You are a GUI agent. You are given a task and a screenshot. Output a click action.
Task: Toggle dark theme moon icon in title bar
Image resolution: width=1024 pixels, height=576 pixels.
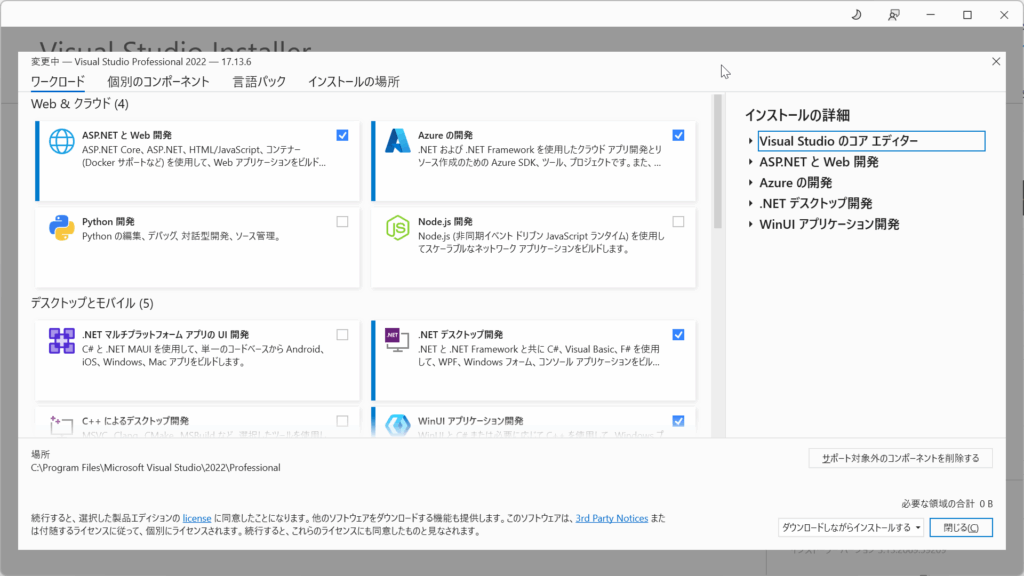(x=856, y=14)
